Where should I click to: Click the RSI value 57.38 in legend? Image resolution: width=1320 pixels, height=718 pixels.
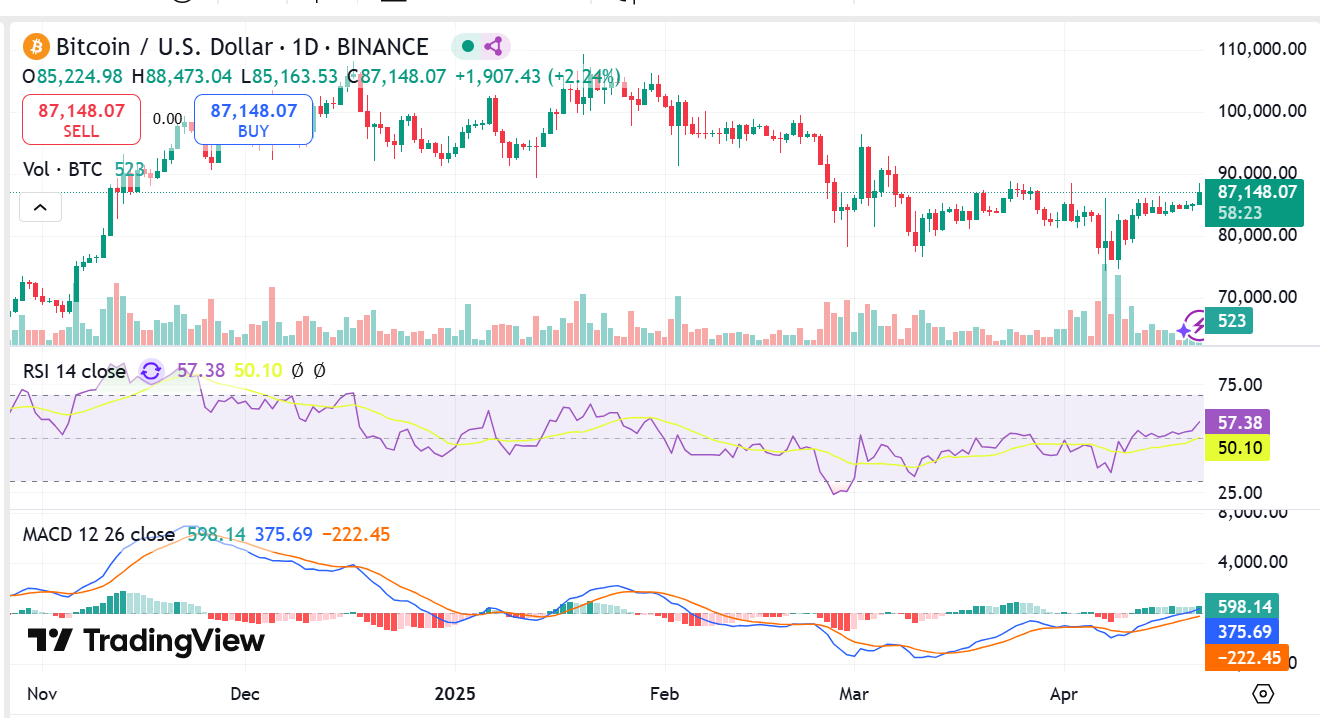[200, 371]
